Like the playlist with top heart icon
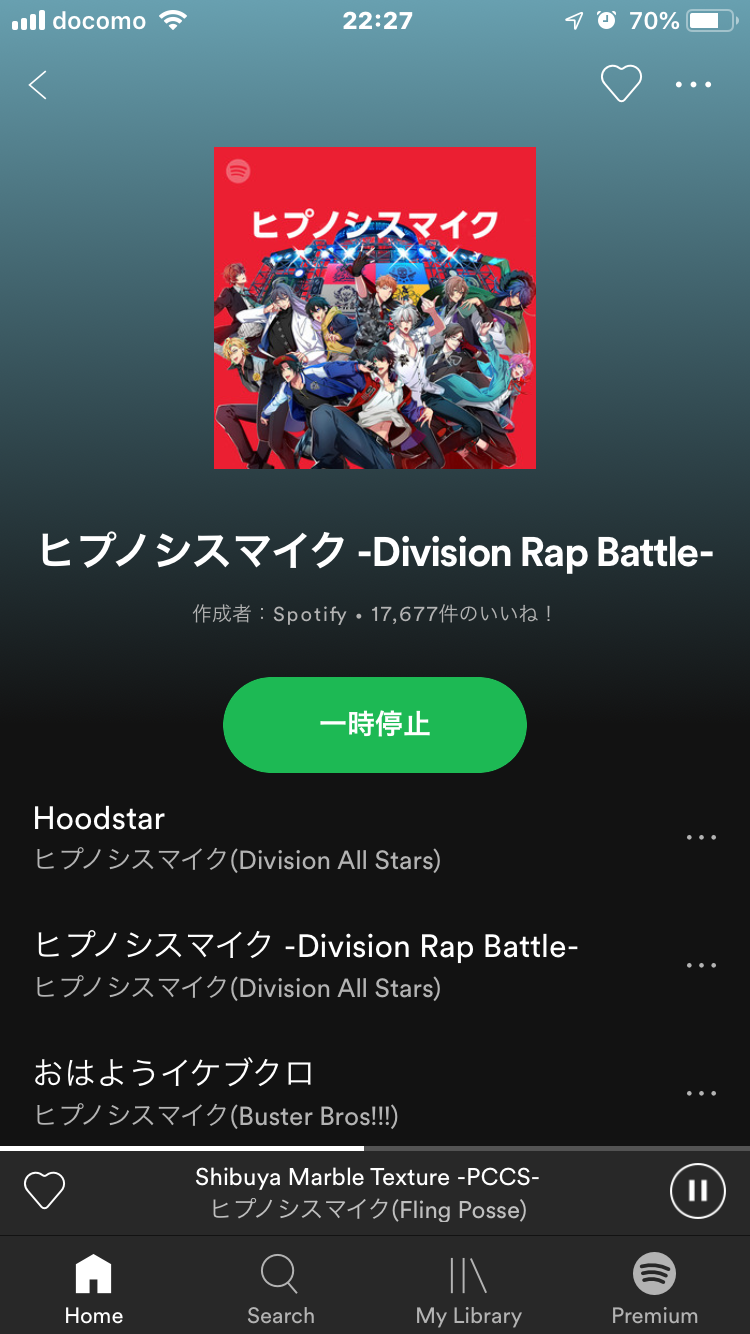This screenshot has width=750, height=1334. (x=621, y=84)
